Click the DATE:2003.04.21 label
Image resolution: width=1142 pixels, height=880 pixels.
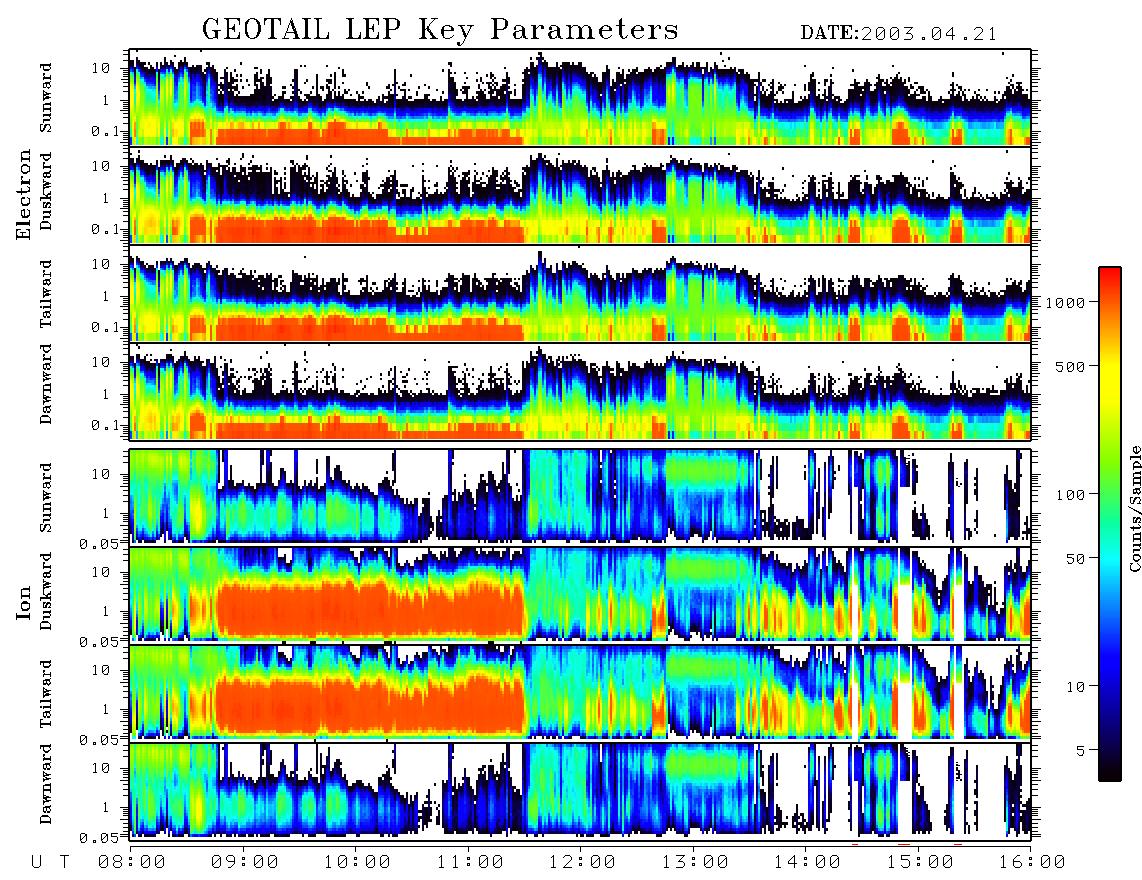click(x=899, y=34)
